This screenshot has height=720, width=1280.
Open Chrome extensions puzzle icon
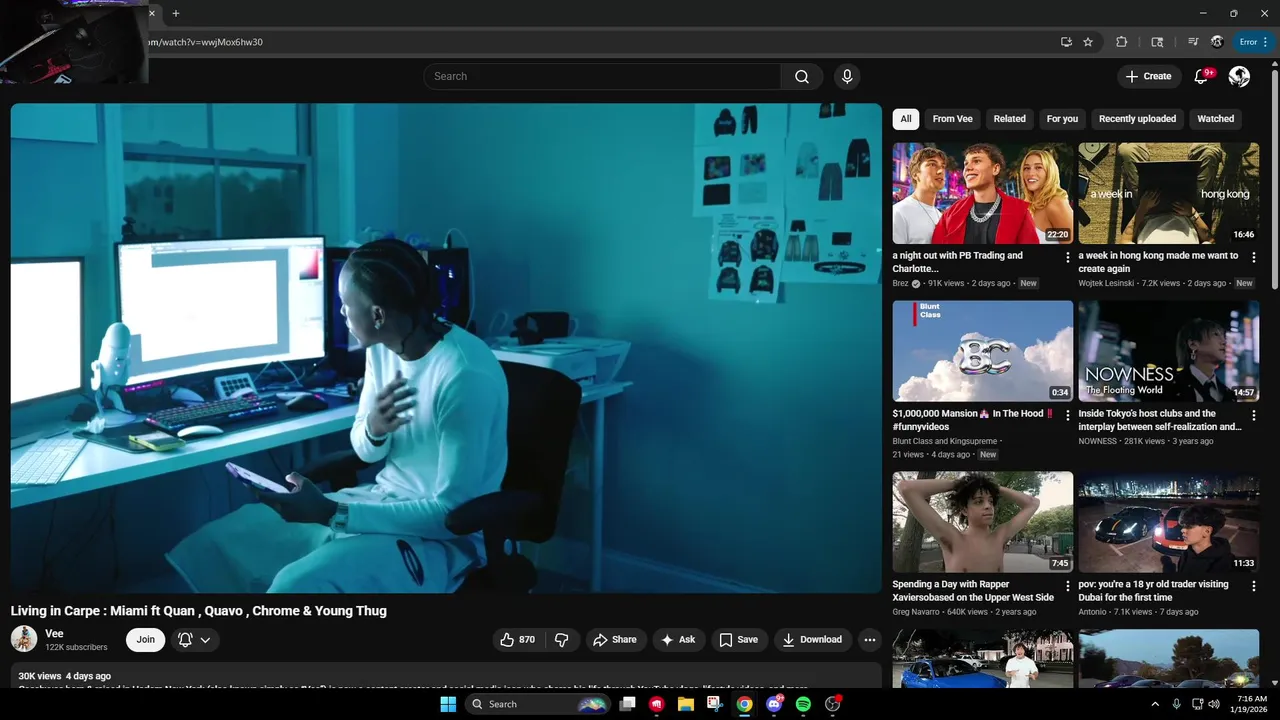click(1121, 42)
